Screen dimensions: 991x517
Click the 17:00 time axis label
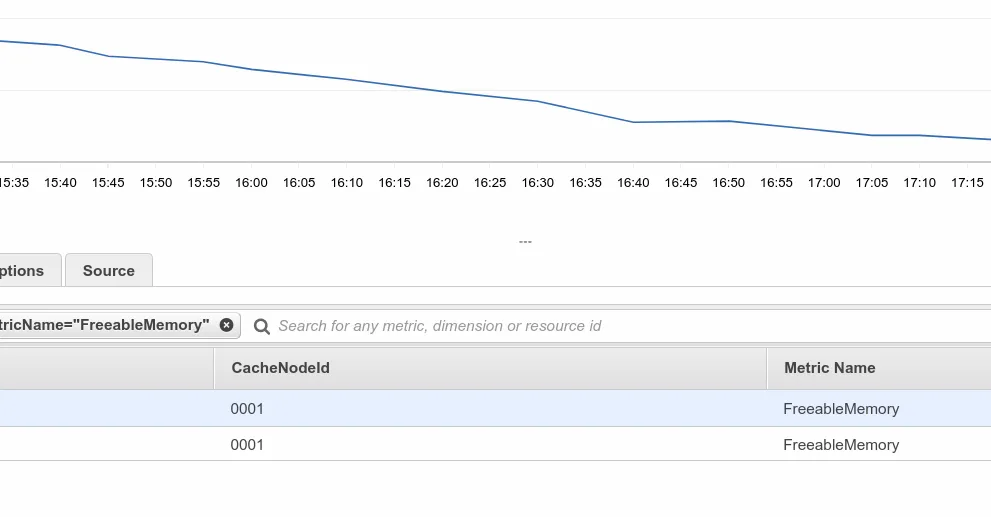click(x=824, y=183)
